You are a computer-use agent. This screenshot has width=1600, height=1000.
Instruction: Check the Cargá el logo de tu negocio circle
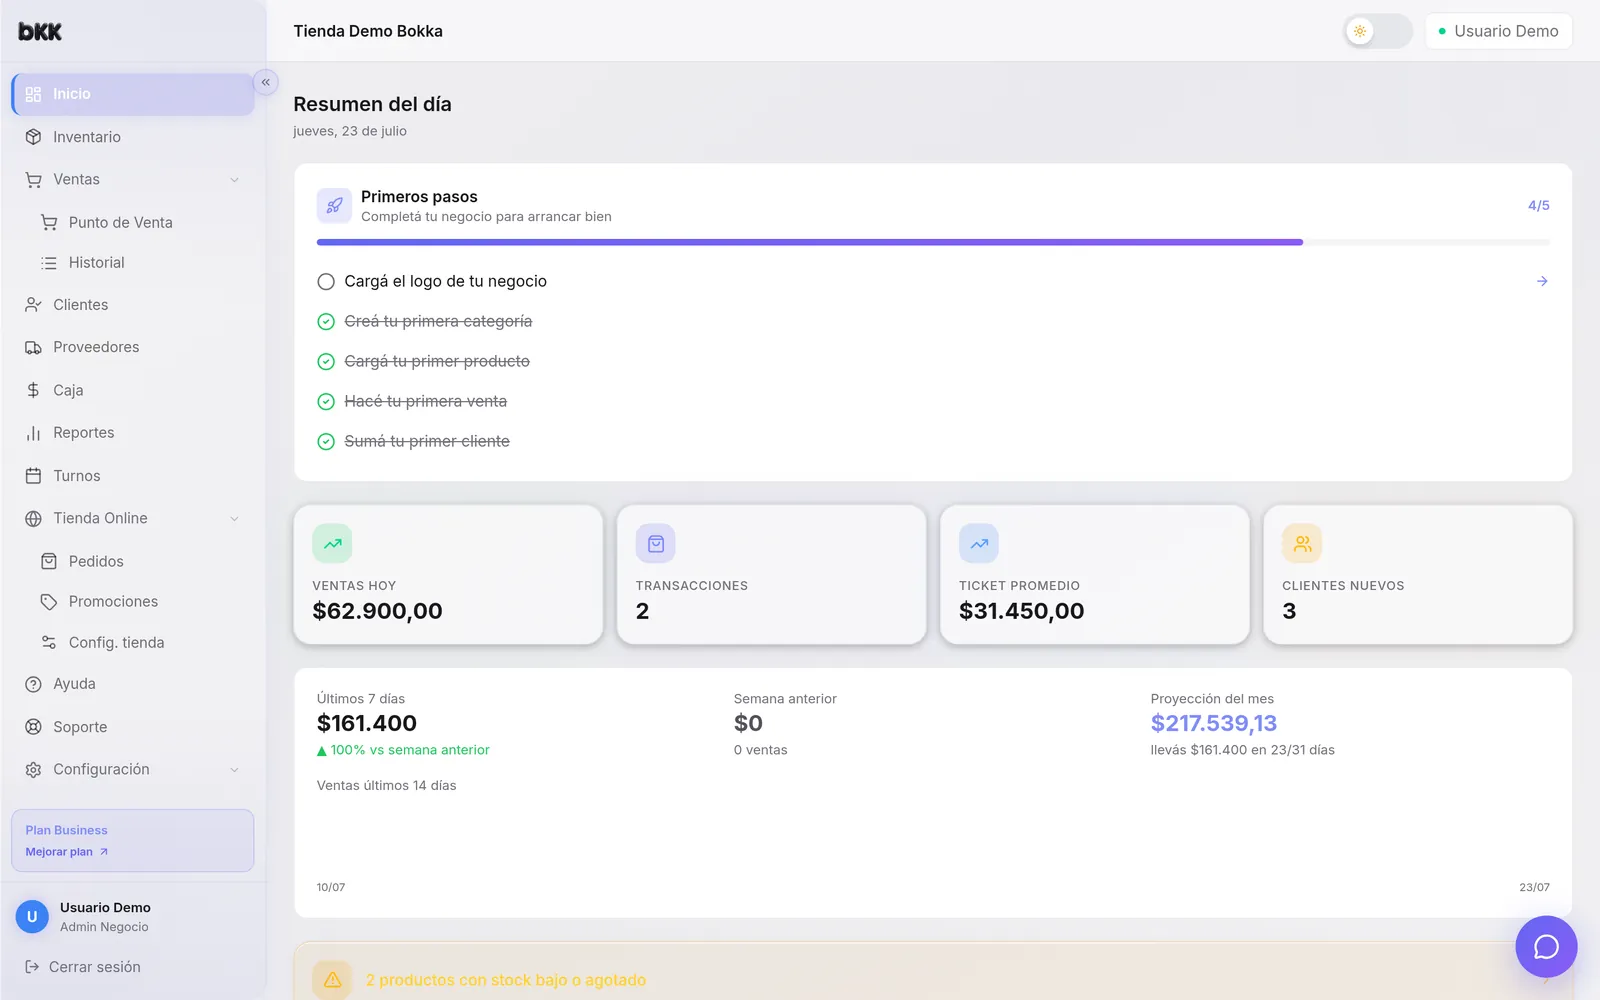coord(326,282)
